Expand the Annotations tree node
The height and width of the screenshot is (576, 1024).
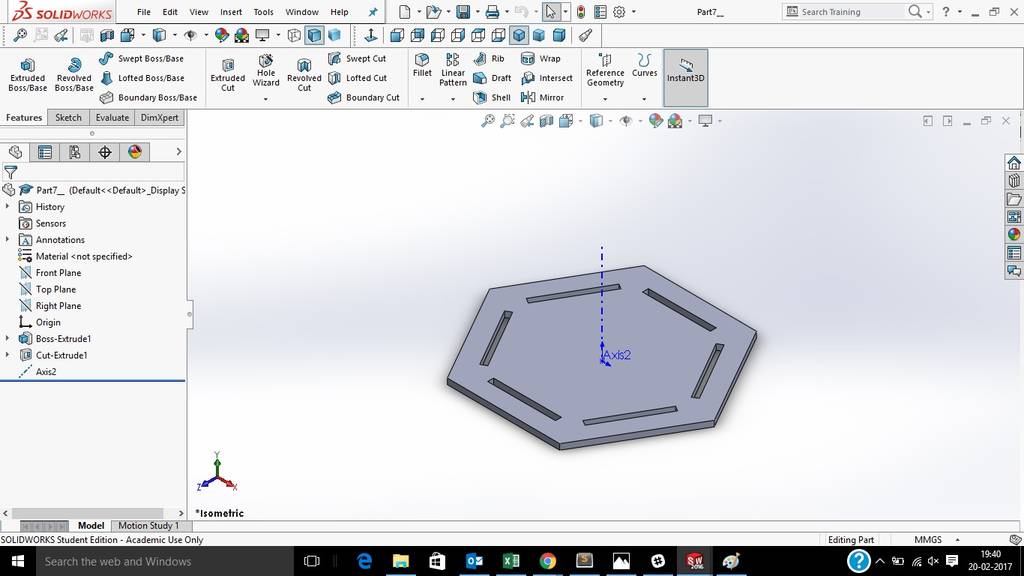click(7, 240)
